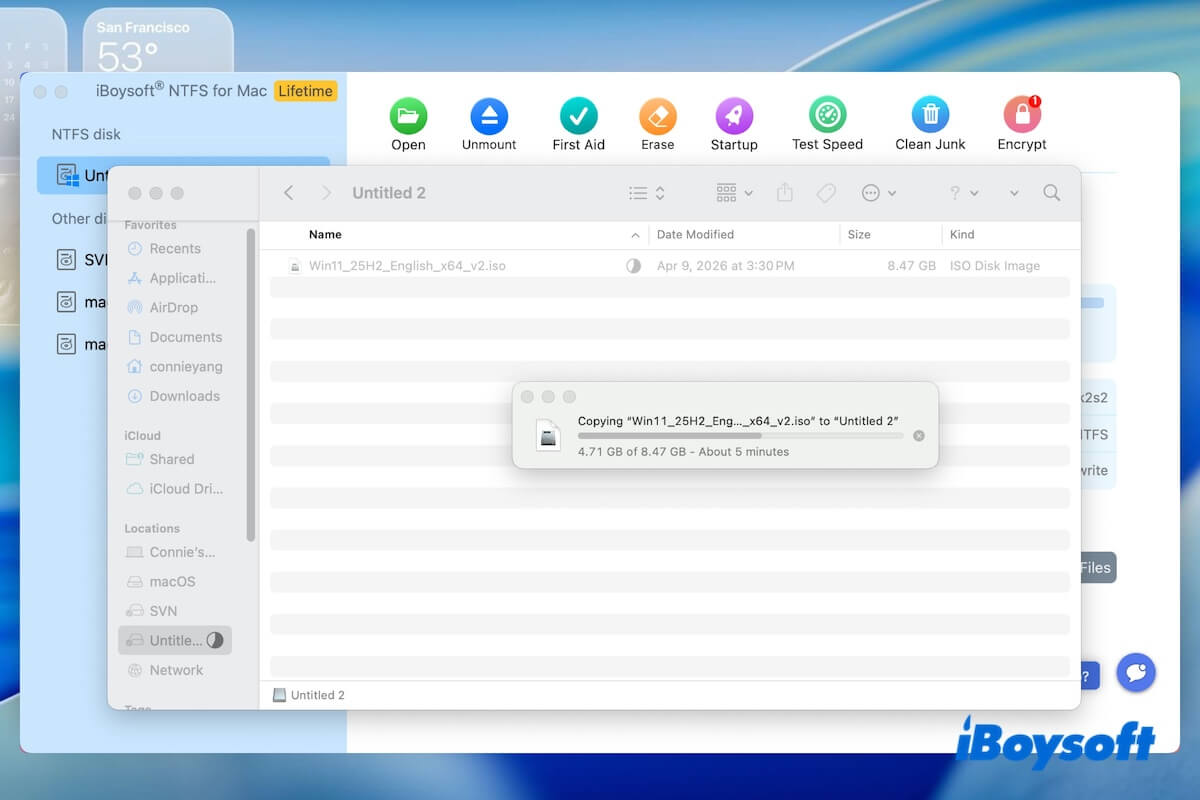
Task: Select Untitled volume in Finder Locations
Action: 175,640
